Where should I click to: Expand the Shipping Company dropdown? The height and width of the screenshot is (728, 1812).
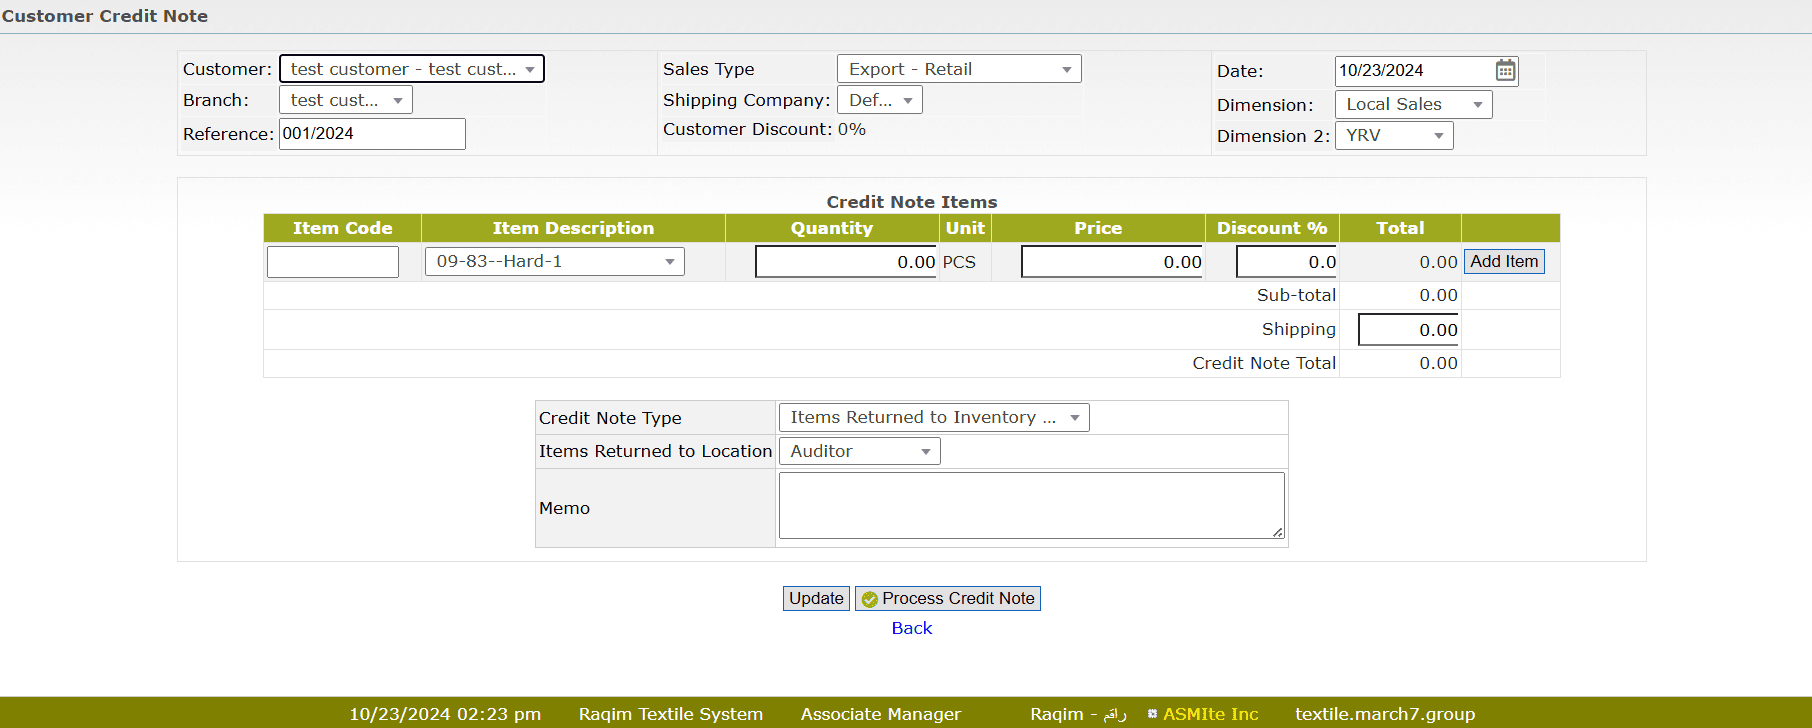point(879,100)
